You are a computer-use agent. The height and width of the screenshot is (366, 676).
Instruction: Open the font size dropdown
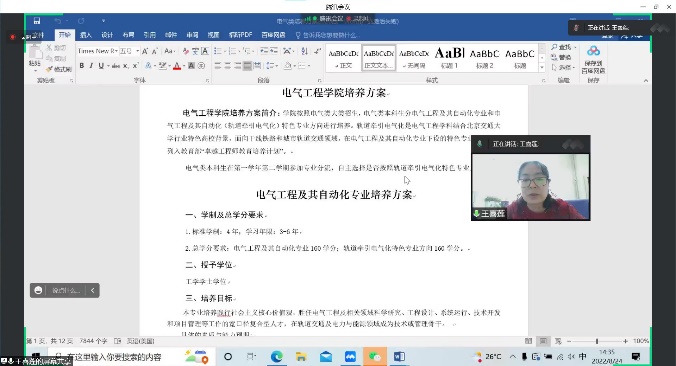pos(129,51)
